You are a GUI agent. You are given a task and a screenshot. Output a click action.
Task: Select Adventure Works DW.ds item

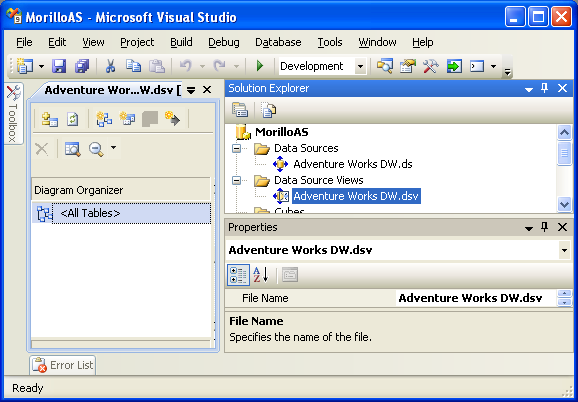[353, 164]
